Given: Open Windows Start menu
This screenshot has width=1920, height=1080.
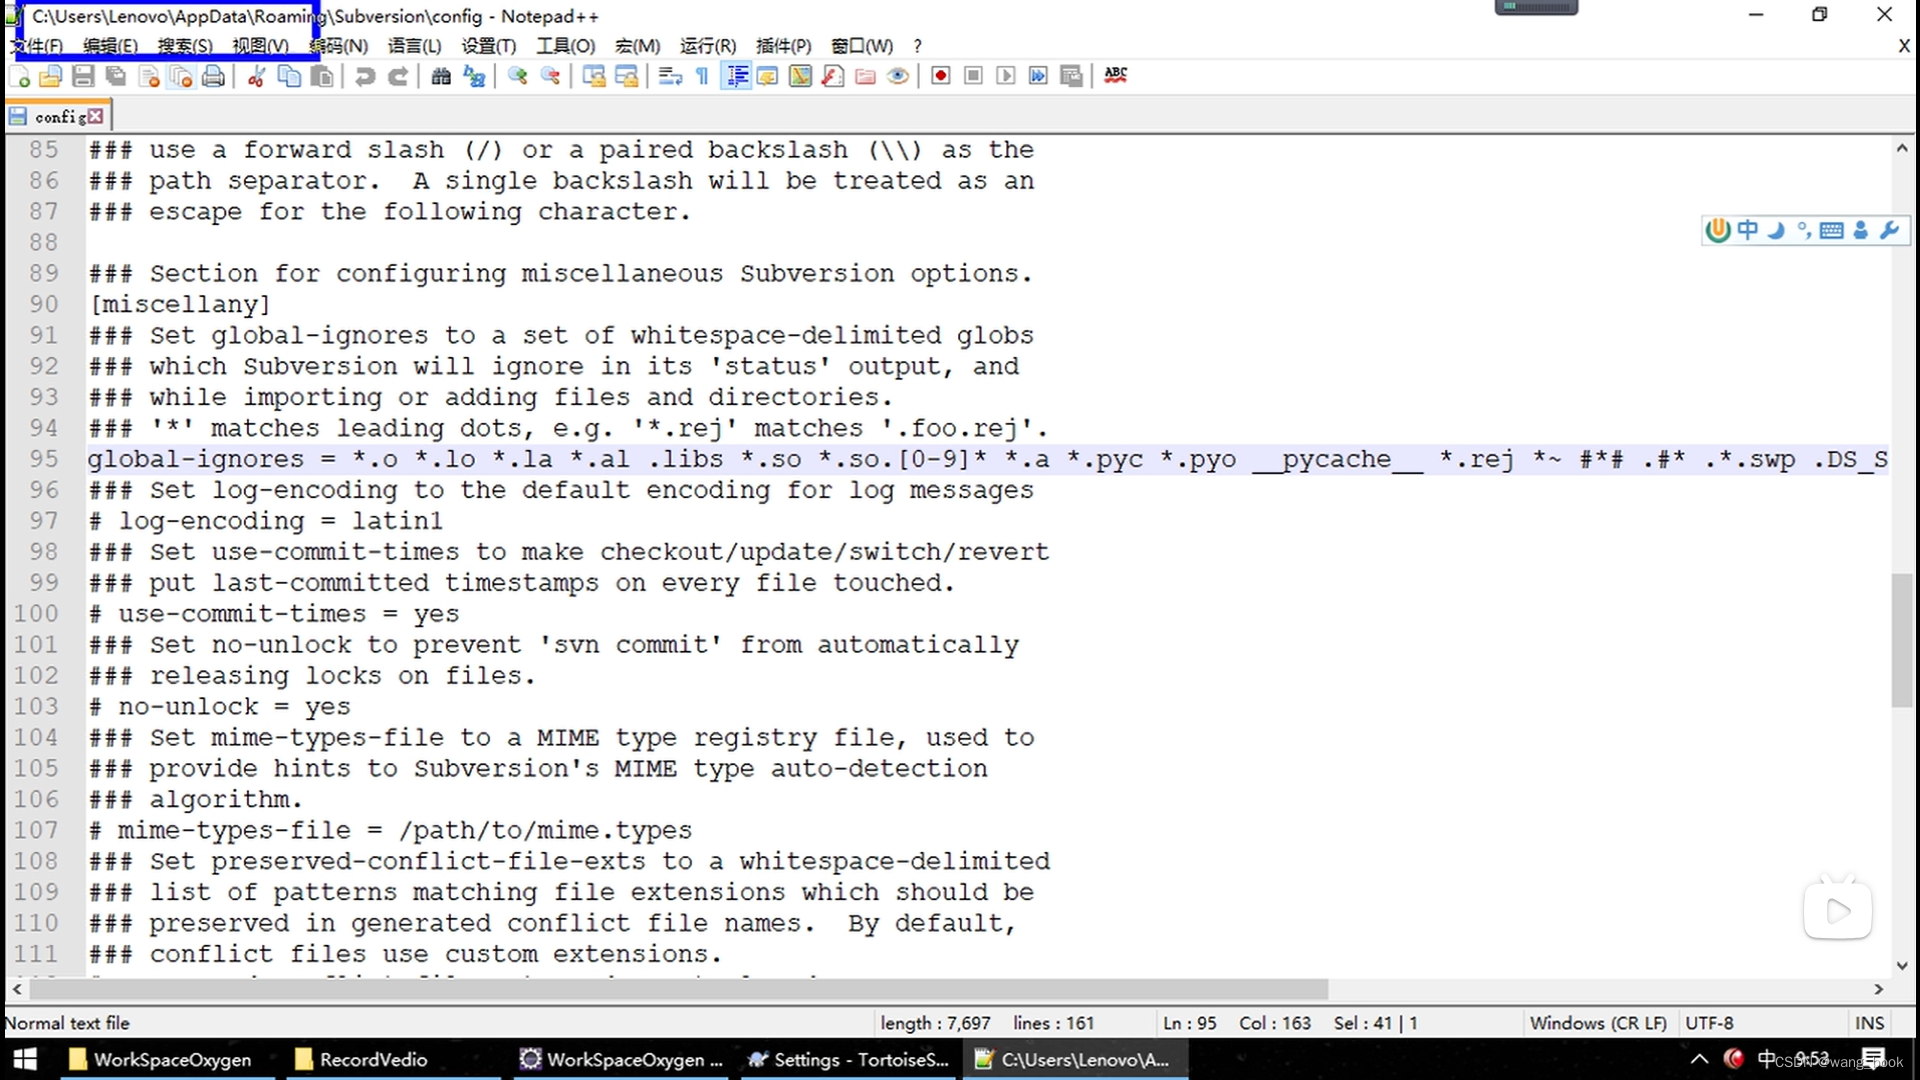Looking at the screenshot, I should coord(25,1059).
